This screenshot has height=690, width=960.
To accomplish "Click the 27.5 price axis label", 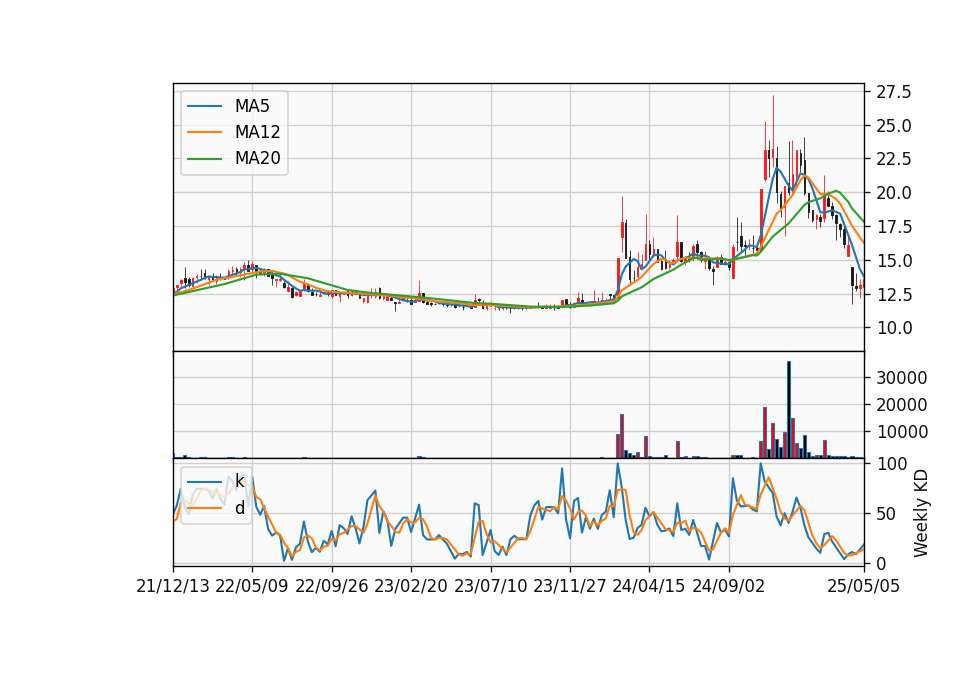I will tap(894, 92).
